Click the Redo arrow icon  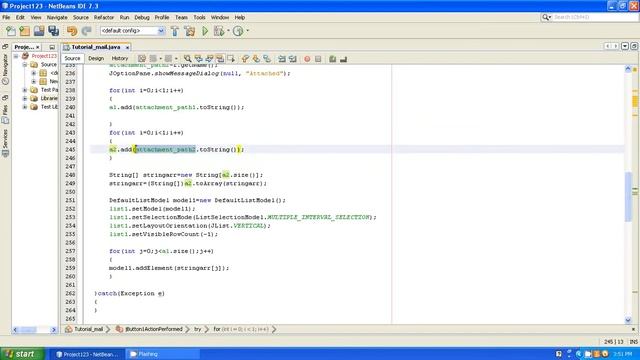(x=86, y=31)
